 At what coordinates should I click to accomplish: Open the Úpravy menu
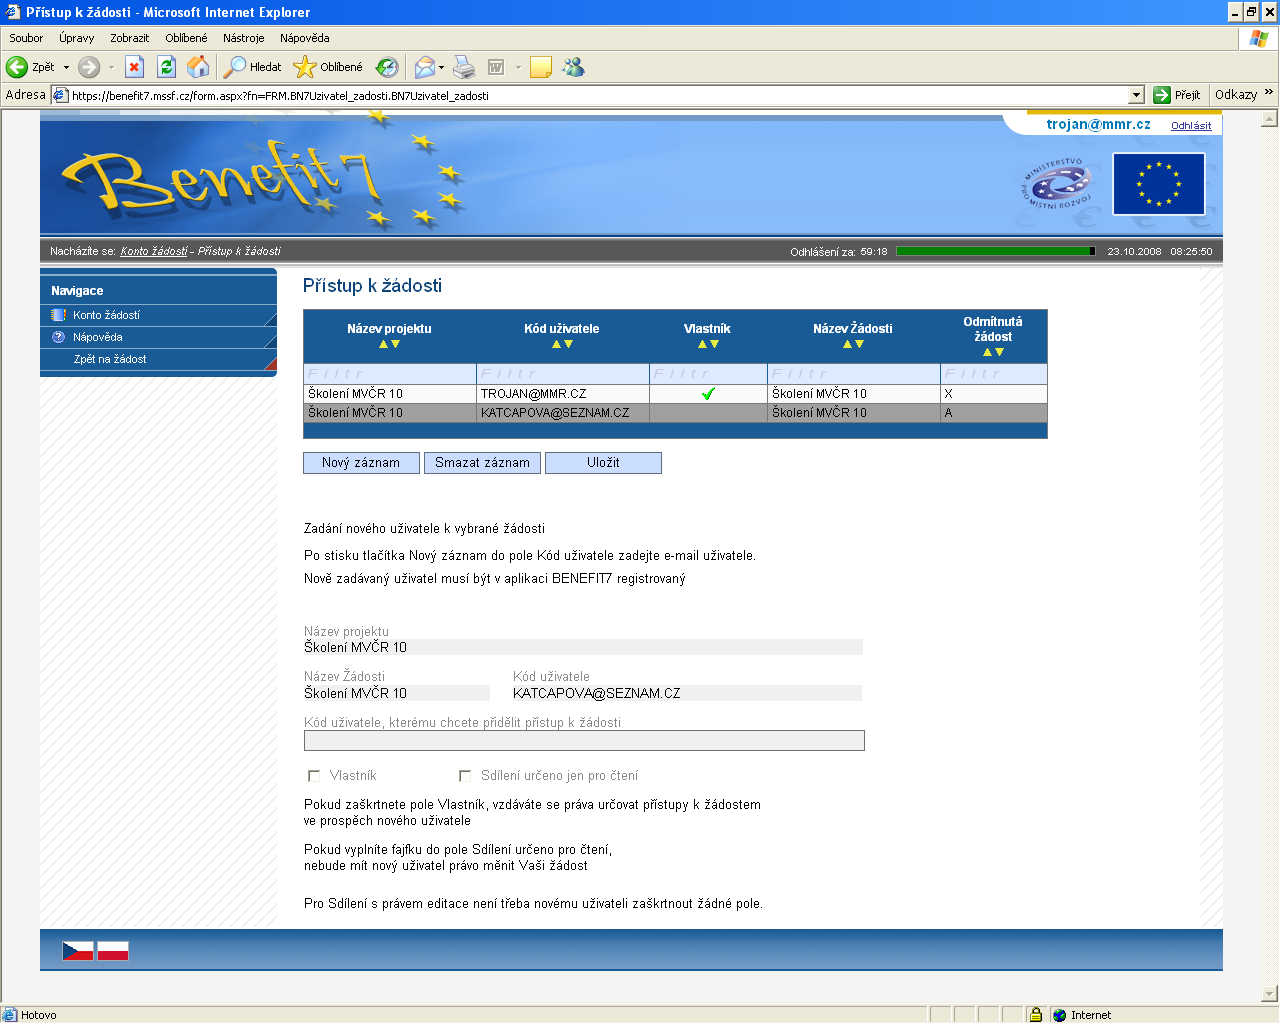click(x=77, y=38)
